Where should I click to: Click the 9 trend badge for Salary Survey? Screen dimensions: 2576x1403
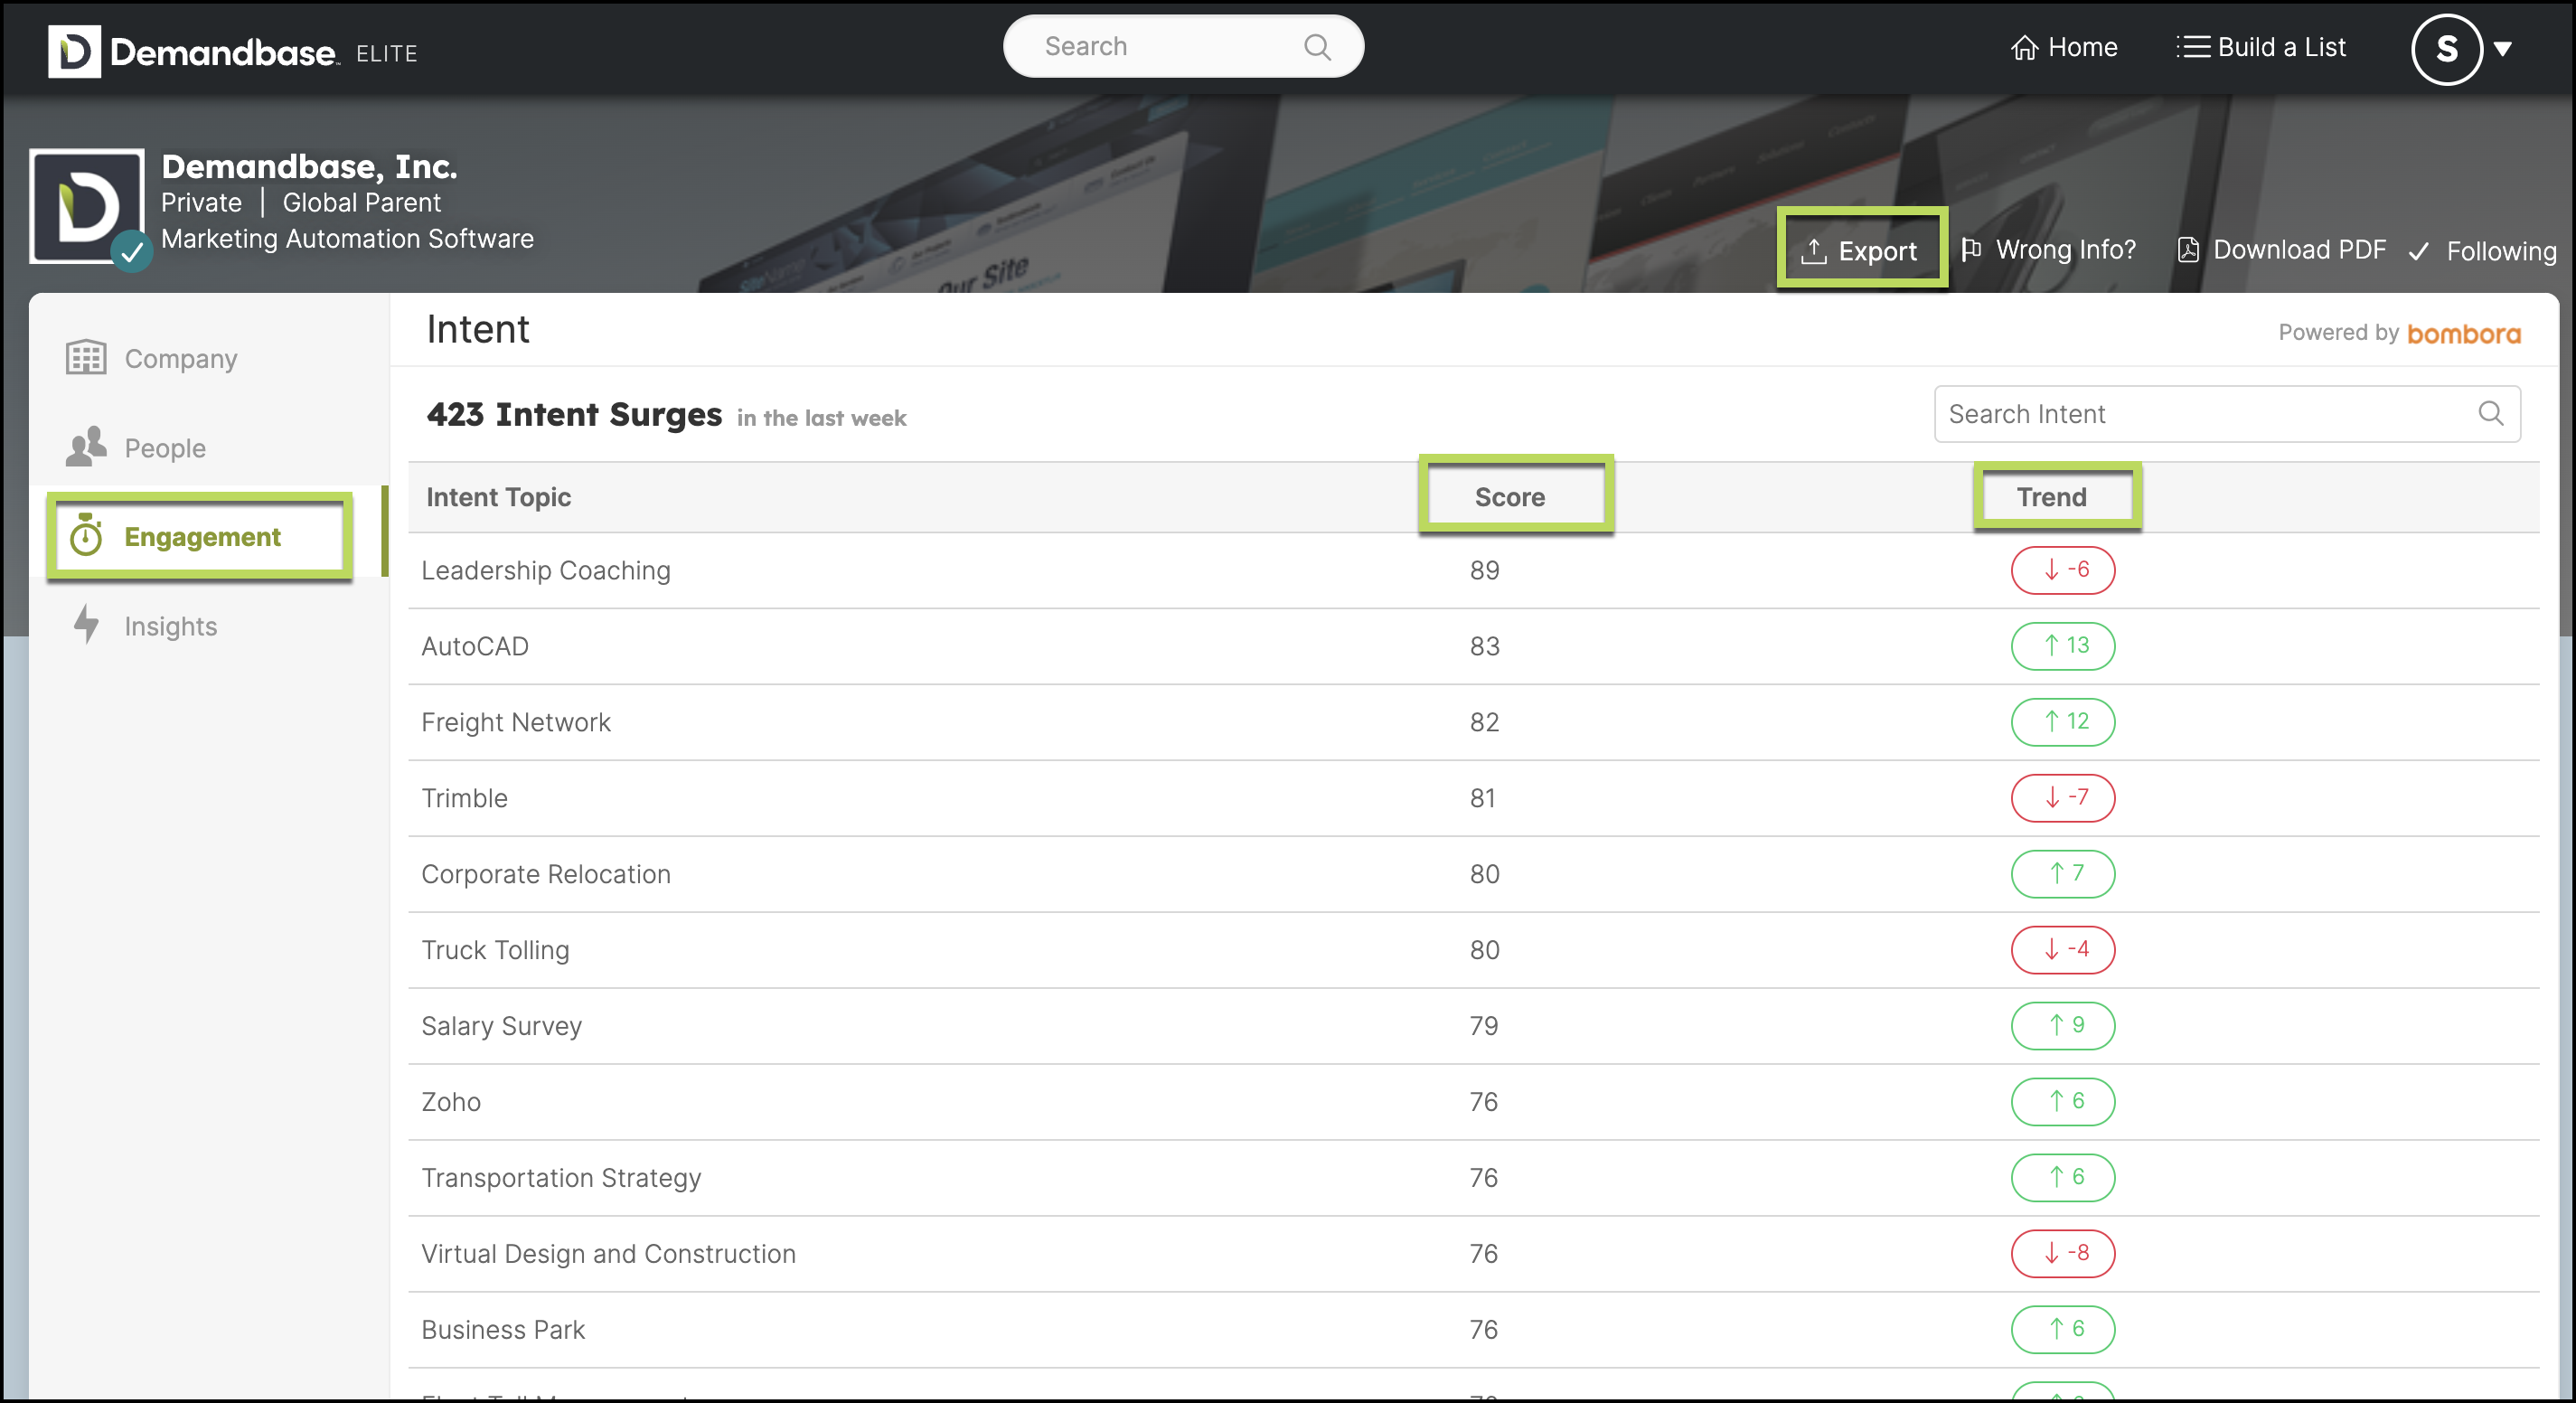(2062, 1026)
